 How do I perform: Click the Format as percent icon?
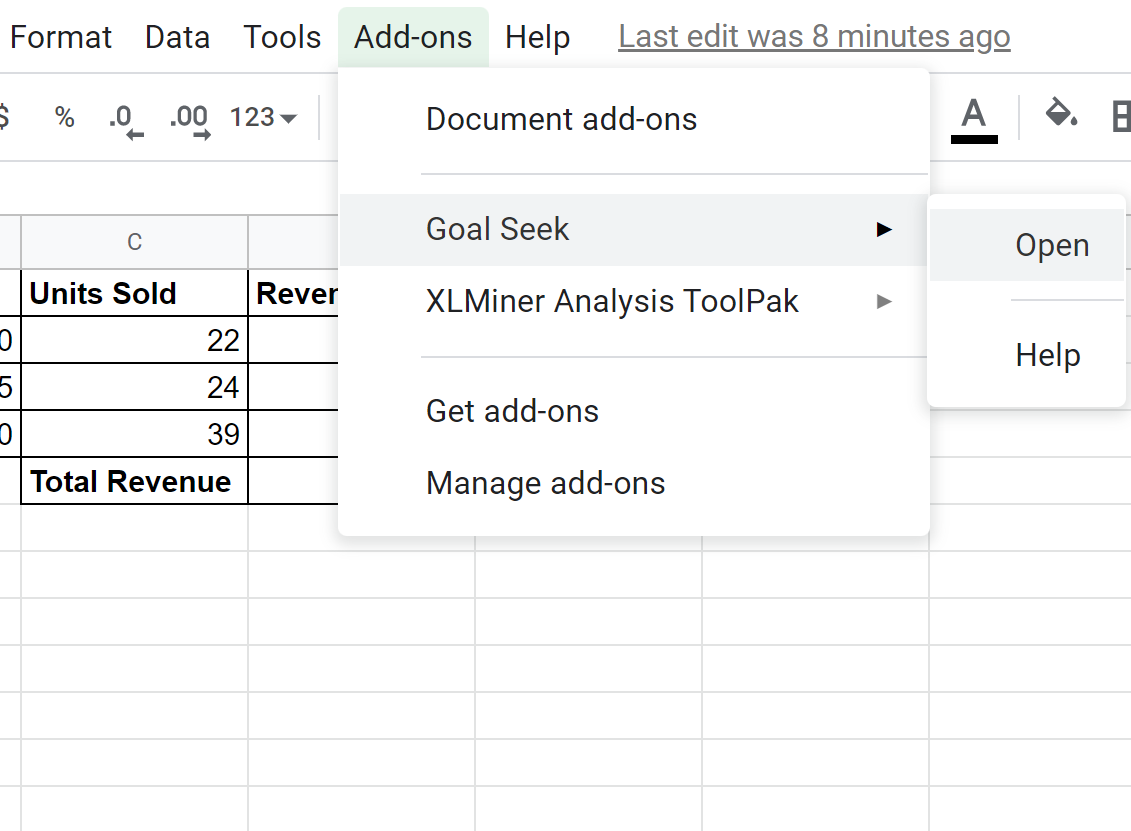pos(65,118)
